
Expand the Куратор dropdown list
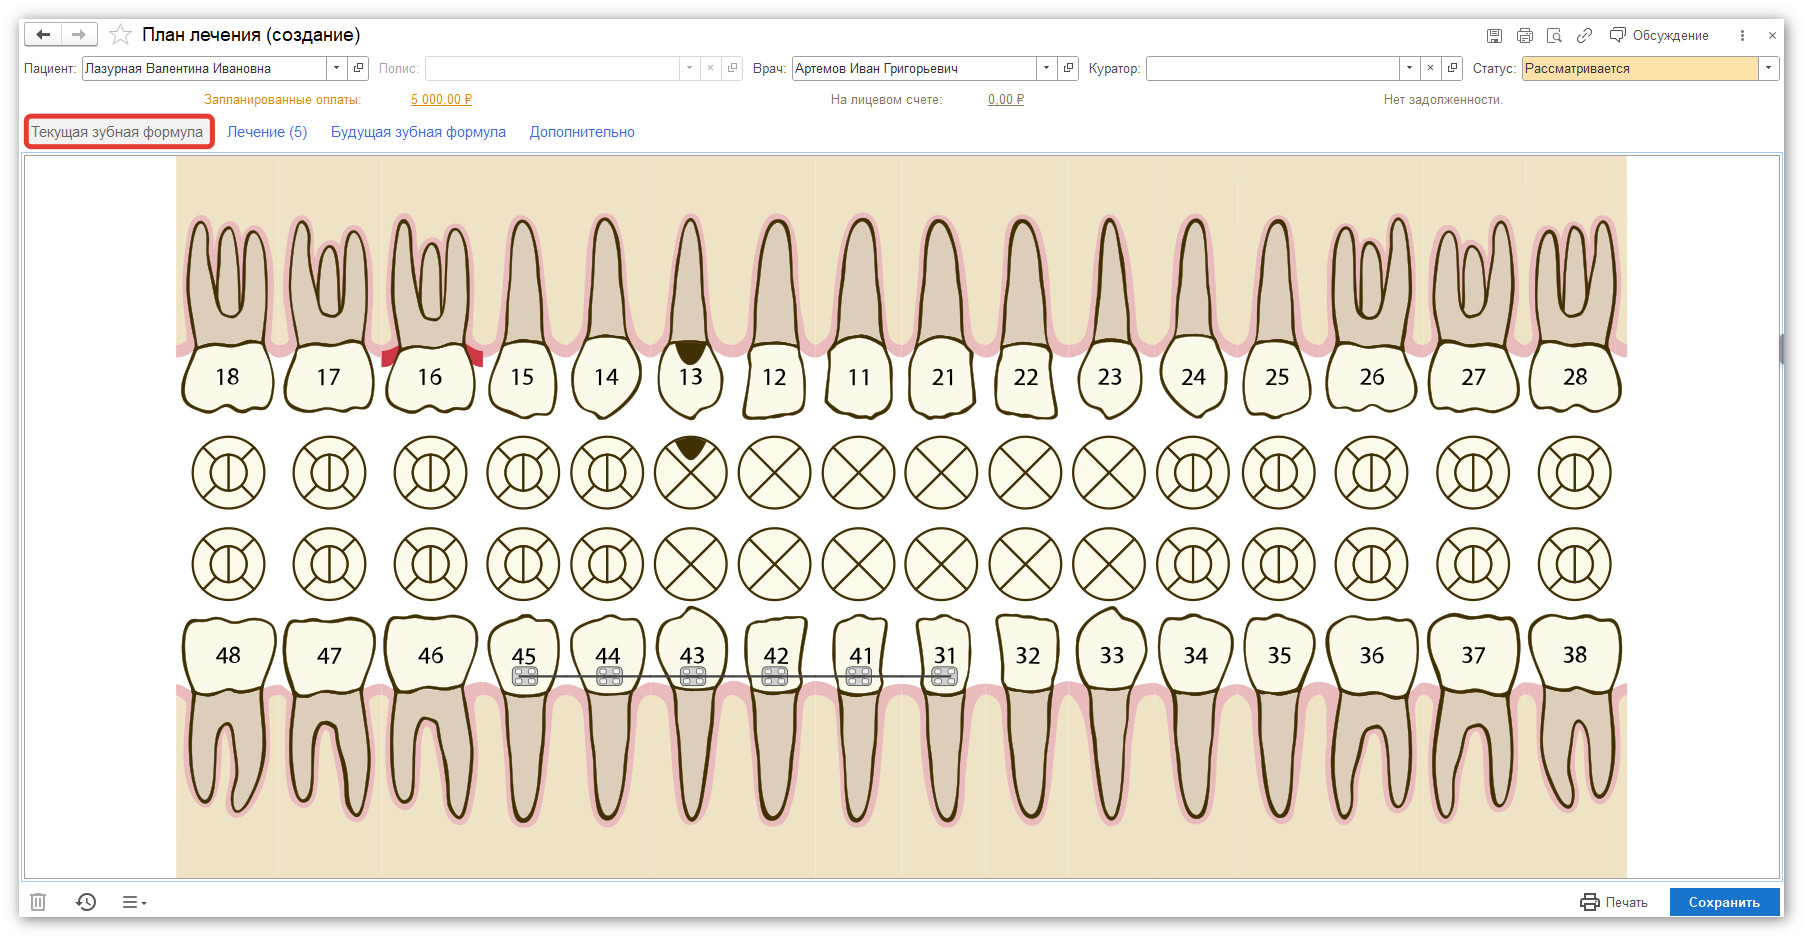(1409, 68)
